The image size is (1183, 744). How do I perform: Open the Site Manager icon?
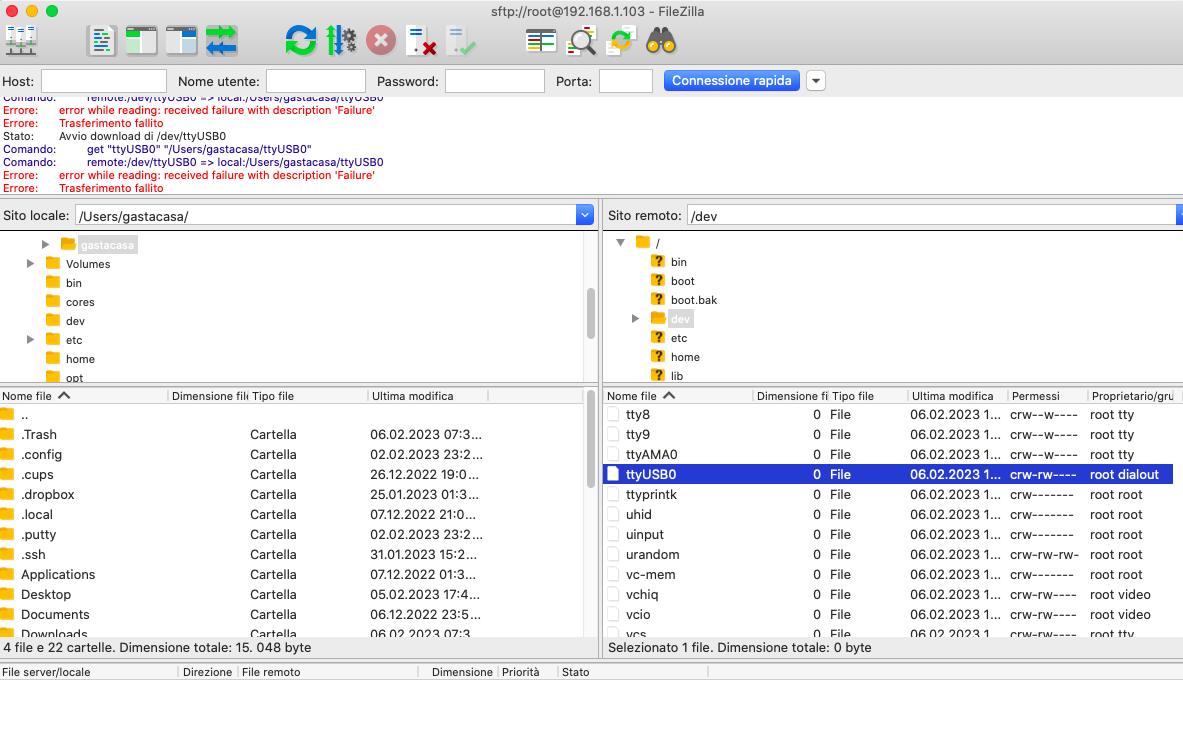click(21, 41)
